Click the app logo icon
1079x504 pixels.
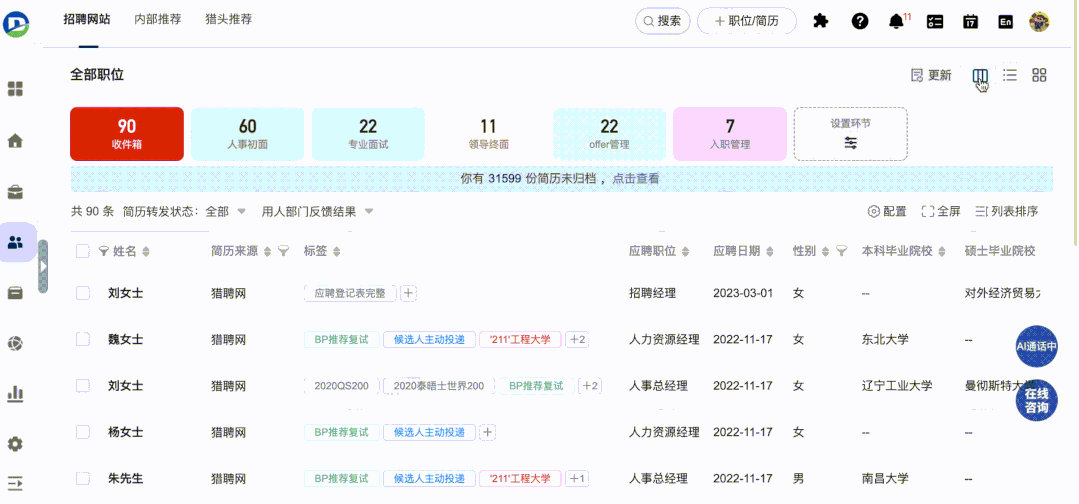(x=15, y=23)
